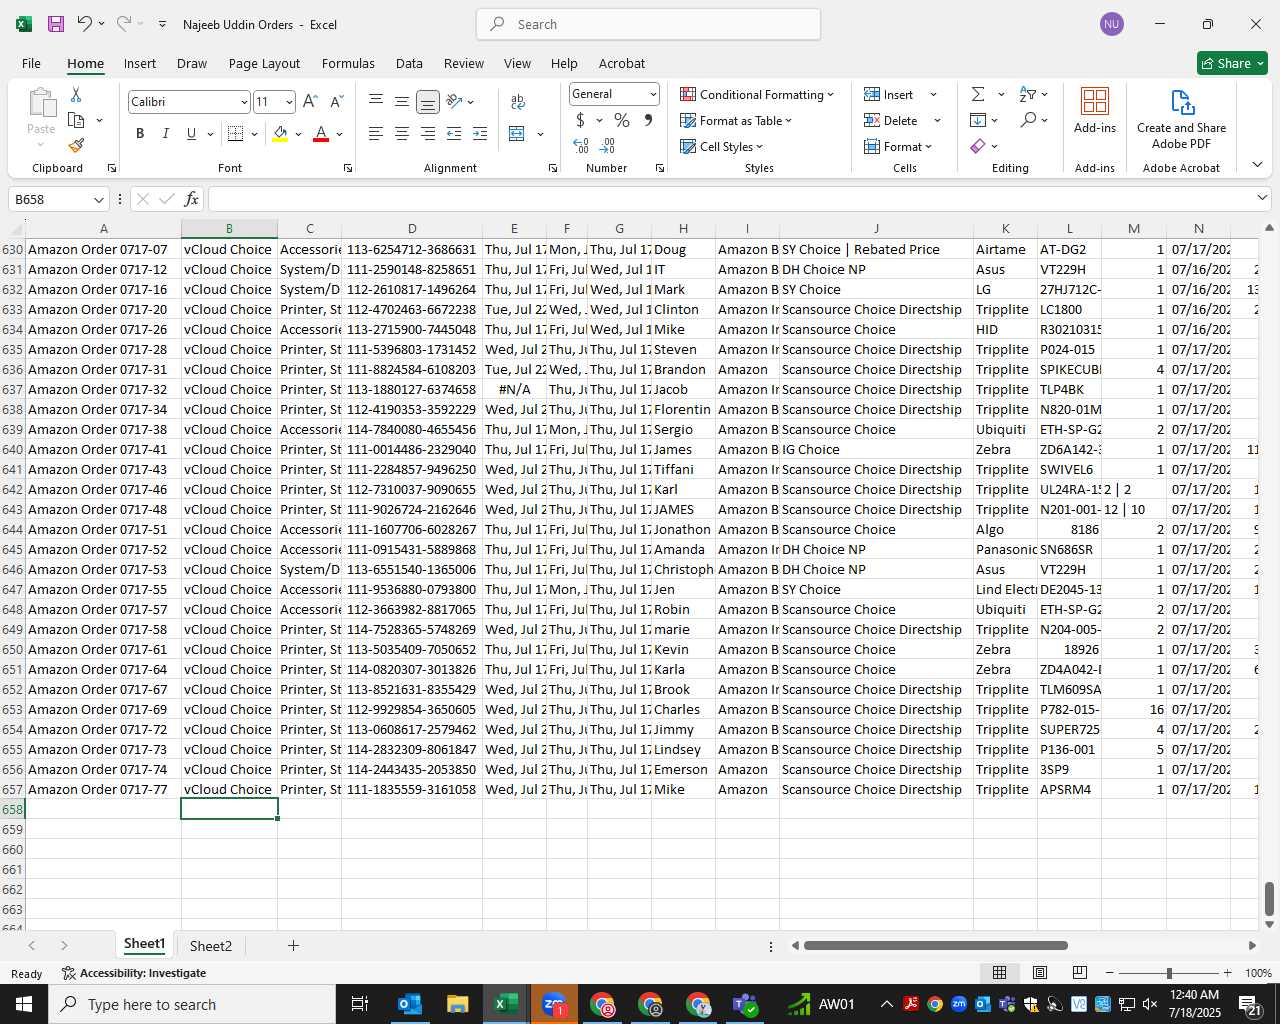Click the Increase Indent icon
Viewport: 1280px width, 1024px height.
point(480,134)
